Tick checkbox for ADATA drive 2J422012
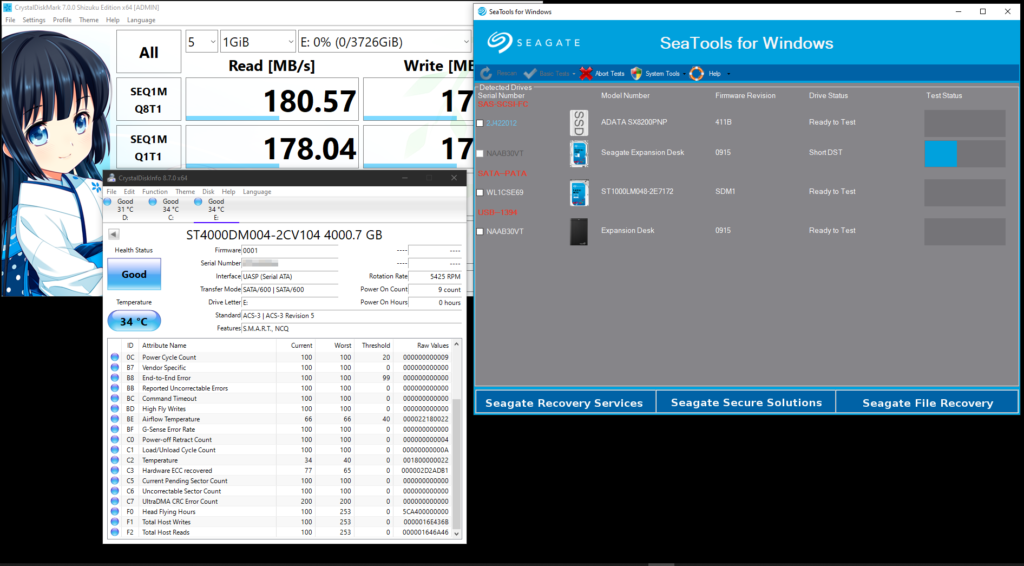This screenshot has height=566, width=1024. 480,123
